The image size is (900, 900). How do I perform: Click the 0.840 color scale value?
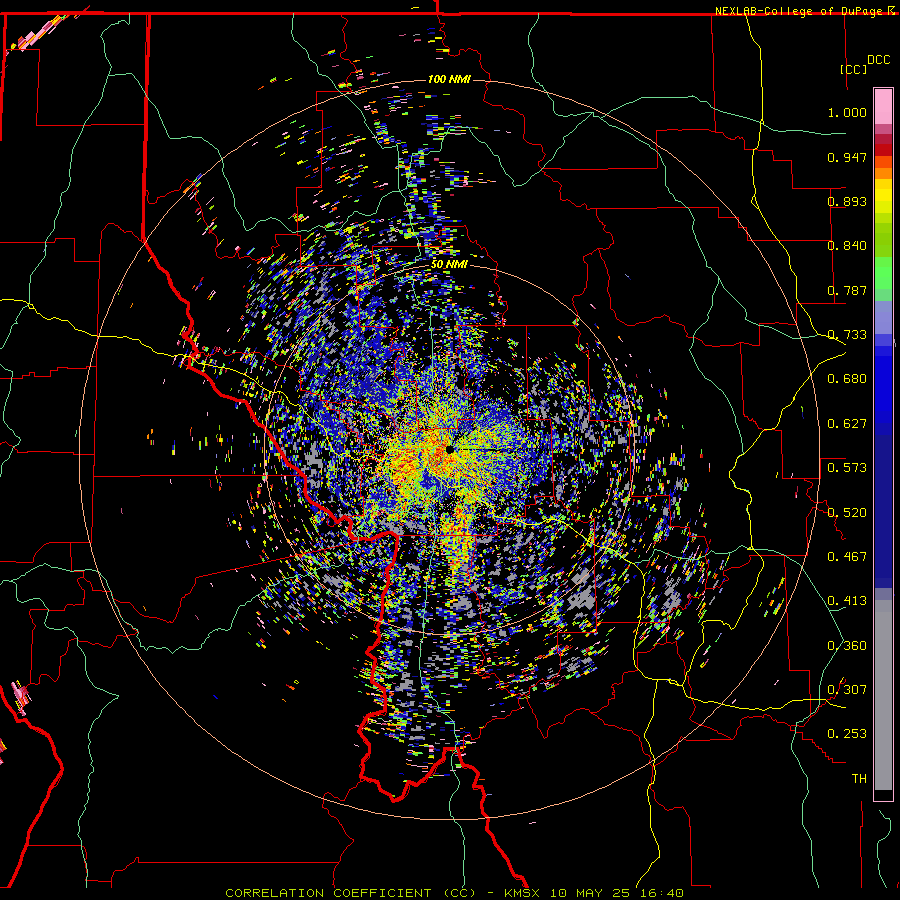[847, 246]
